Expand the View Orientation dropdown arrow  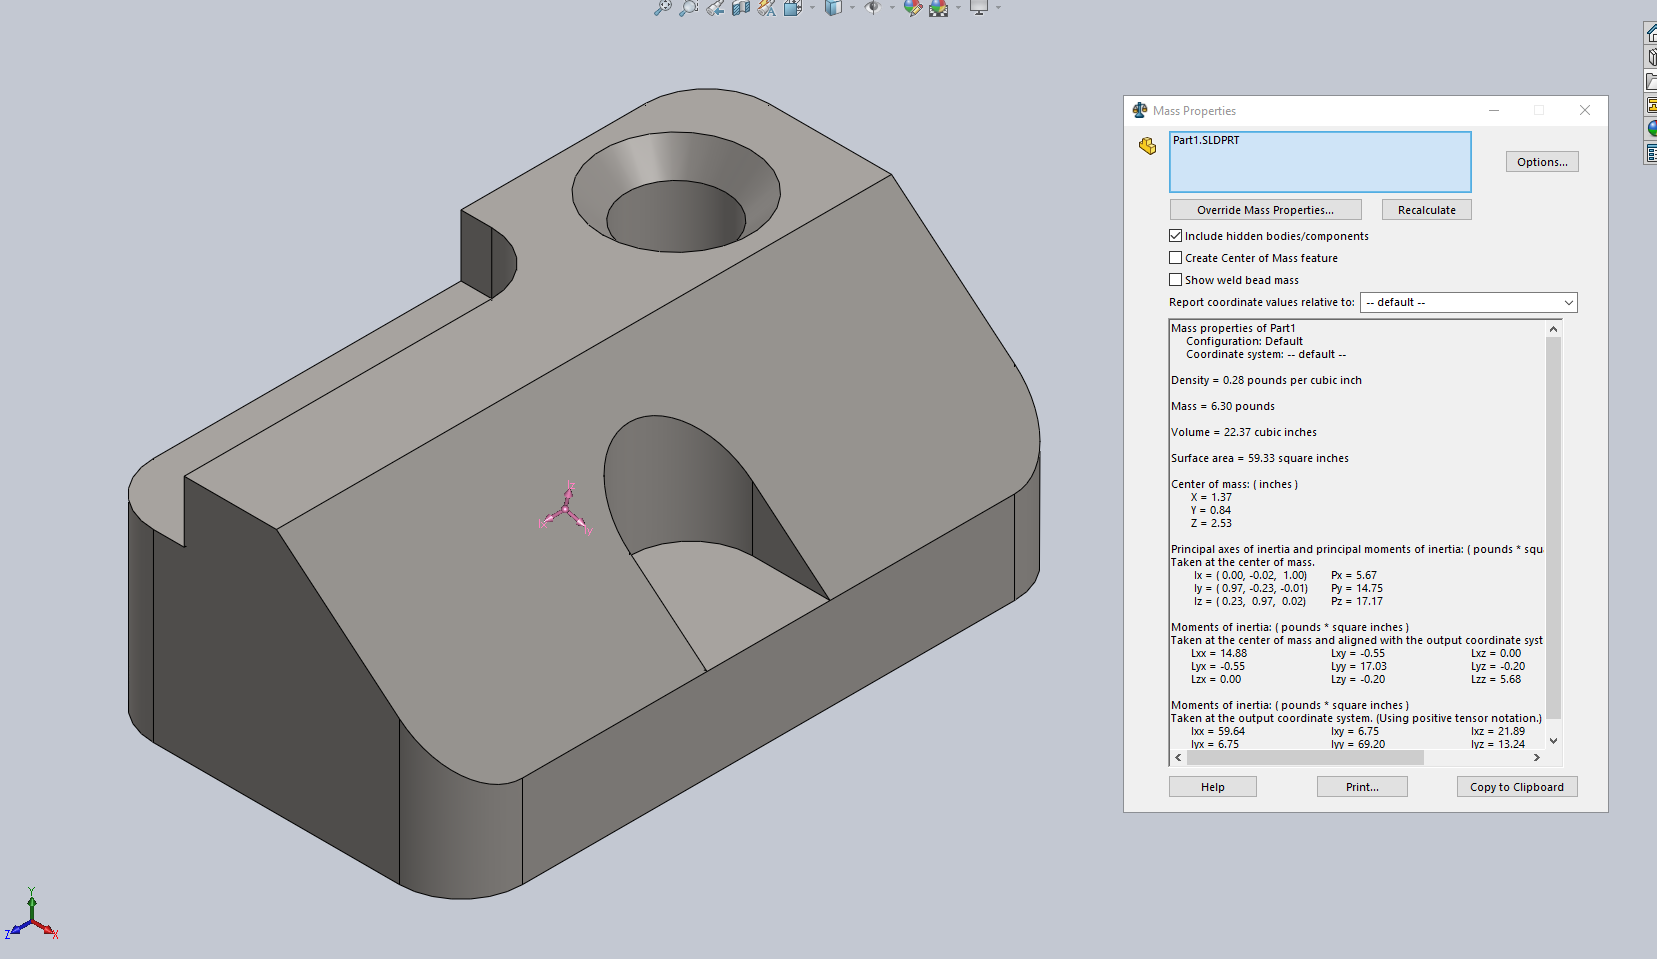[x=812, y=8]
